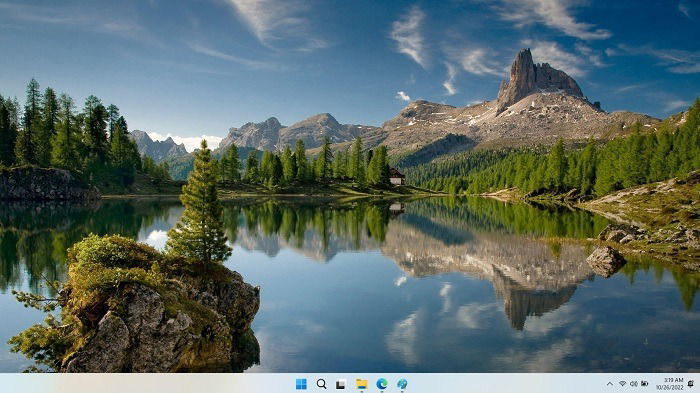Click empty taskbar space left of the Start button
Viewport: 700px width, 393px height.
pyautogui.click(x=147, y=383)
